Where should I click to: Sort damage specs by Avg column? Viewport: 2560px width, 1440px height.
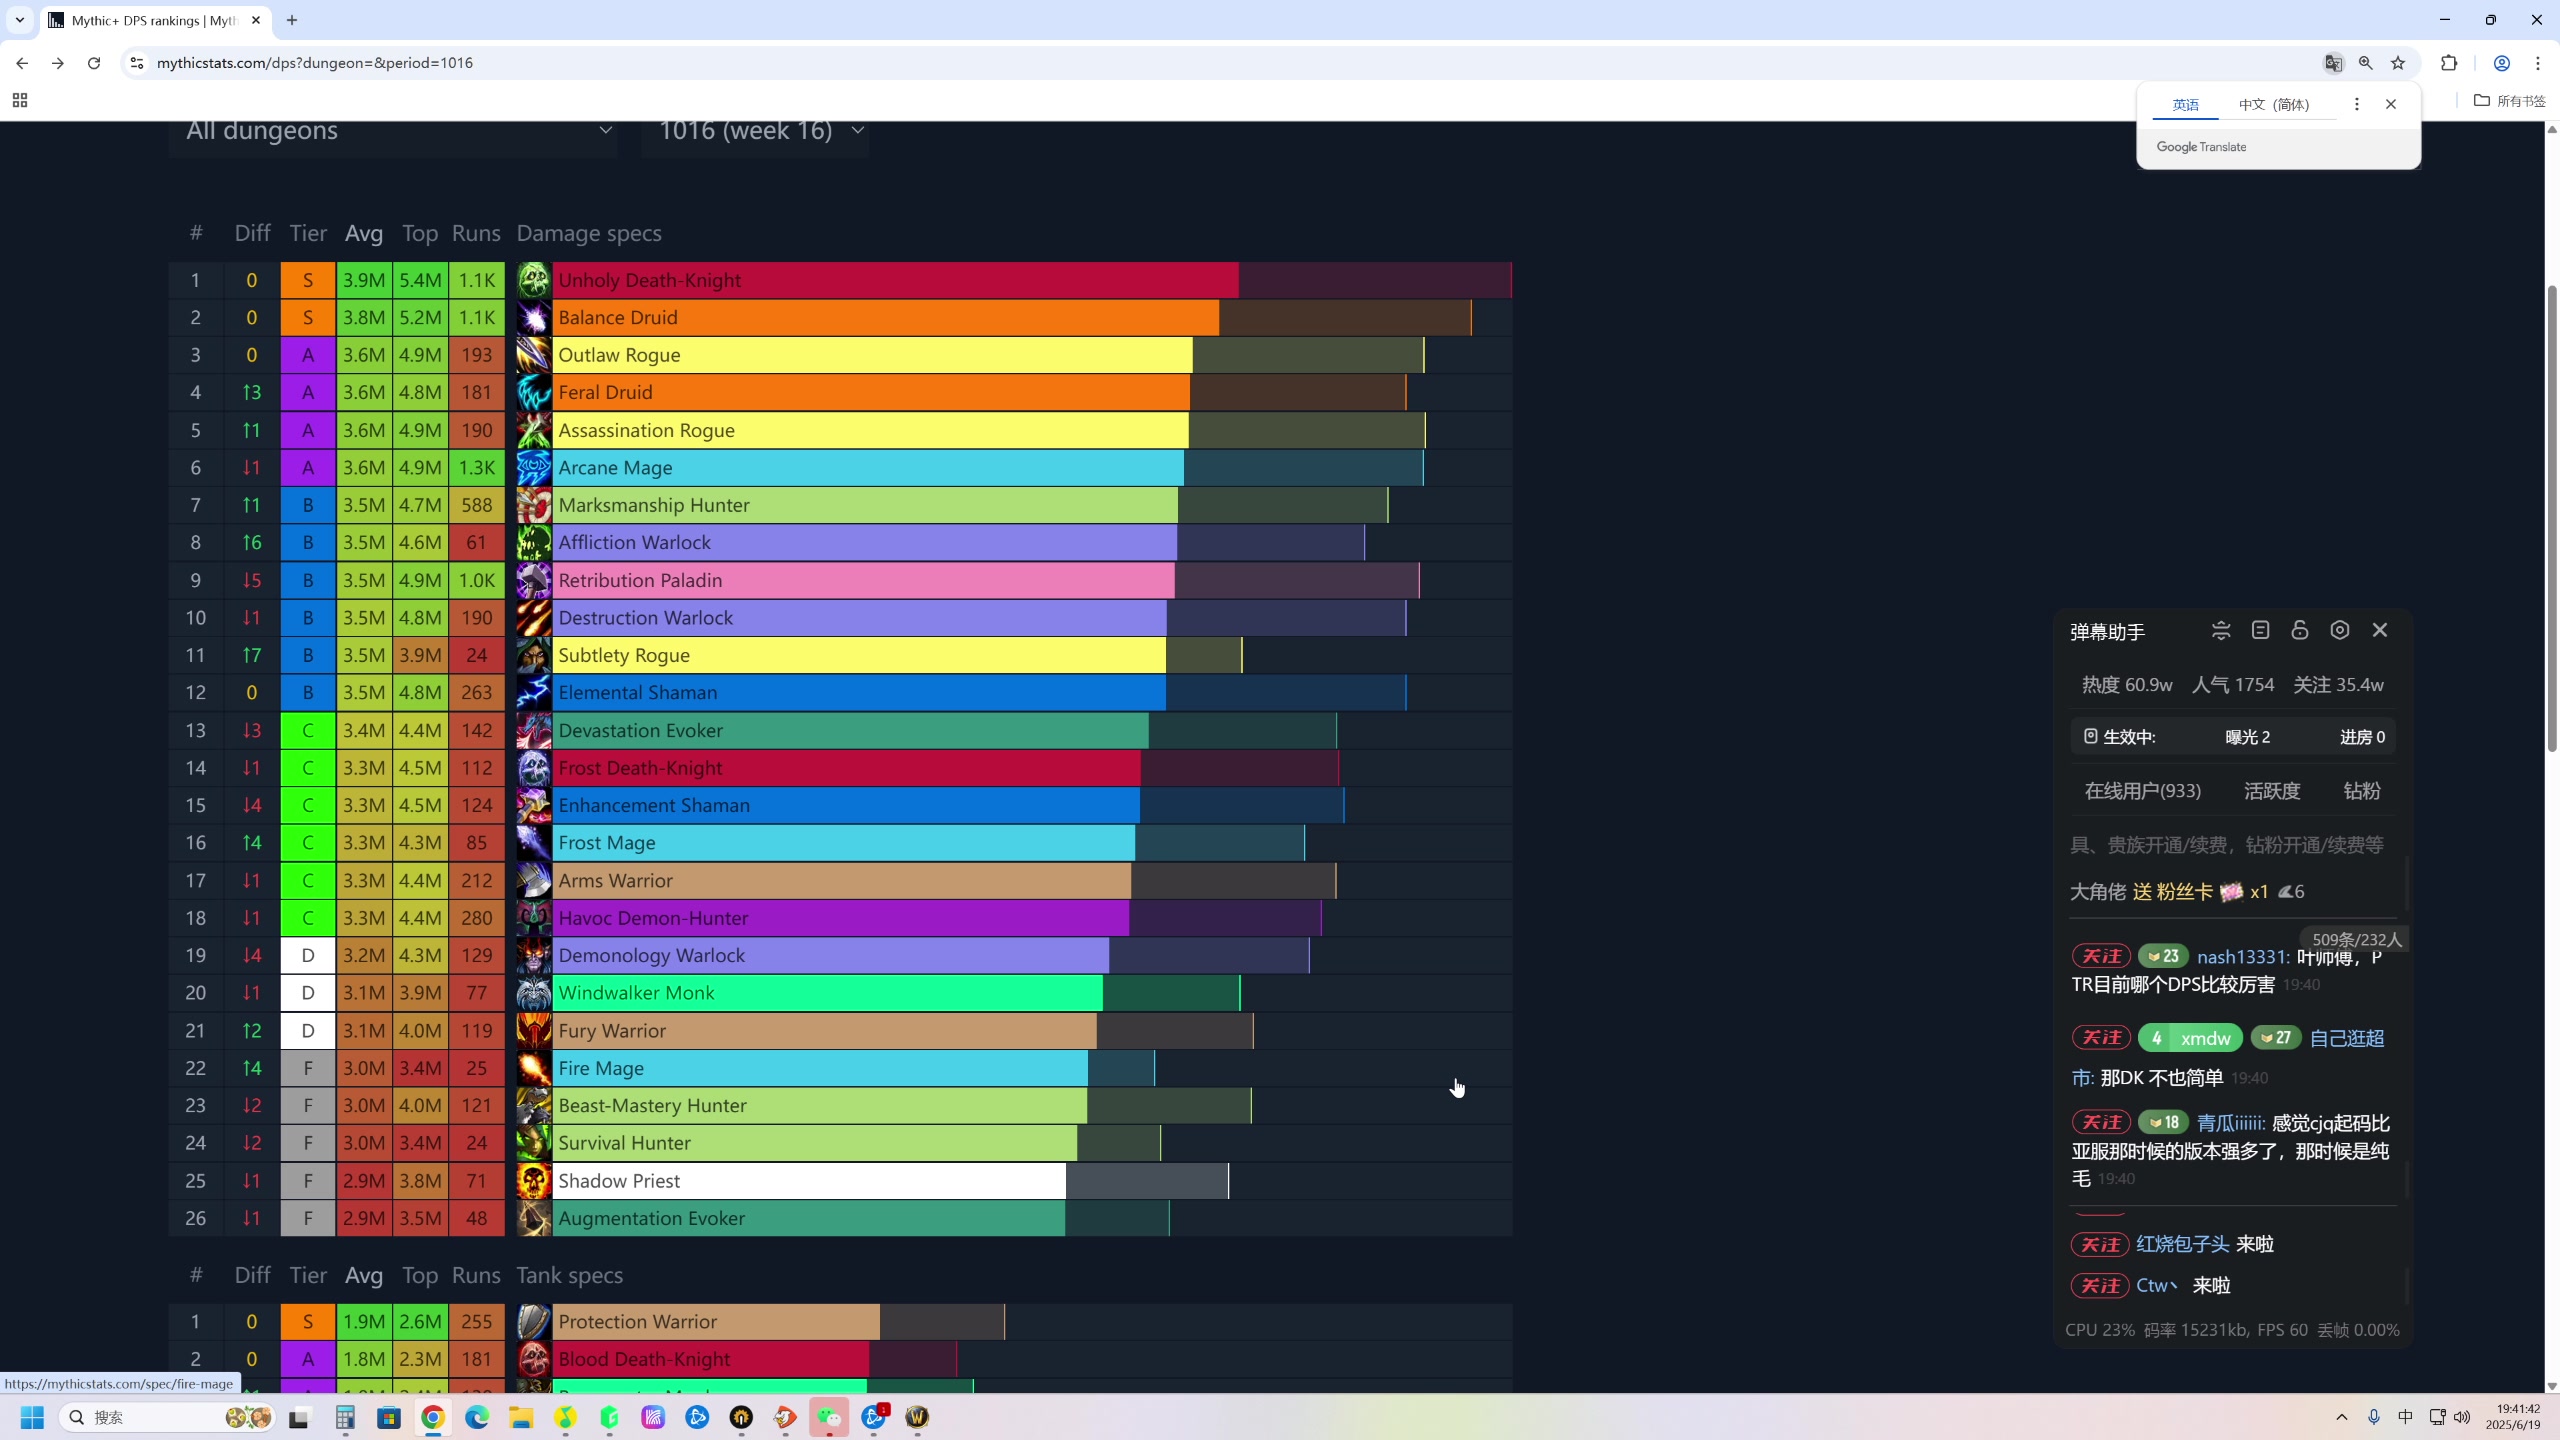point(364,234)
